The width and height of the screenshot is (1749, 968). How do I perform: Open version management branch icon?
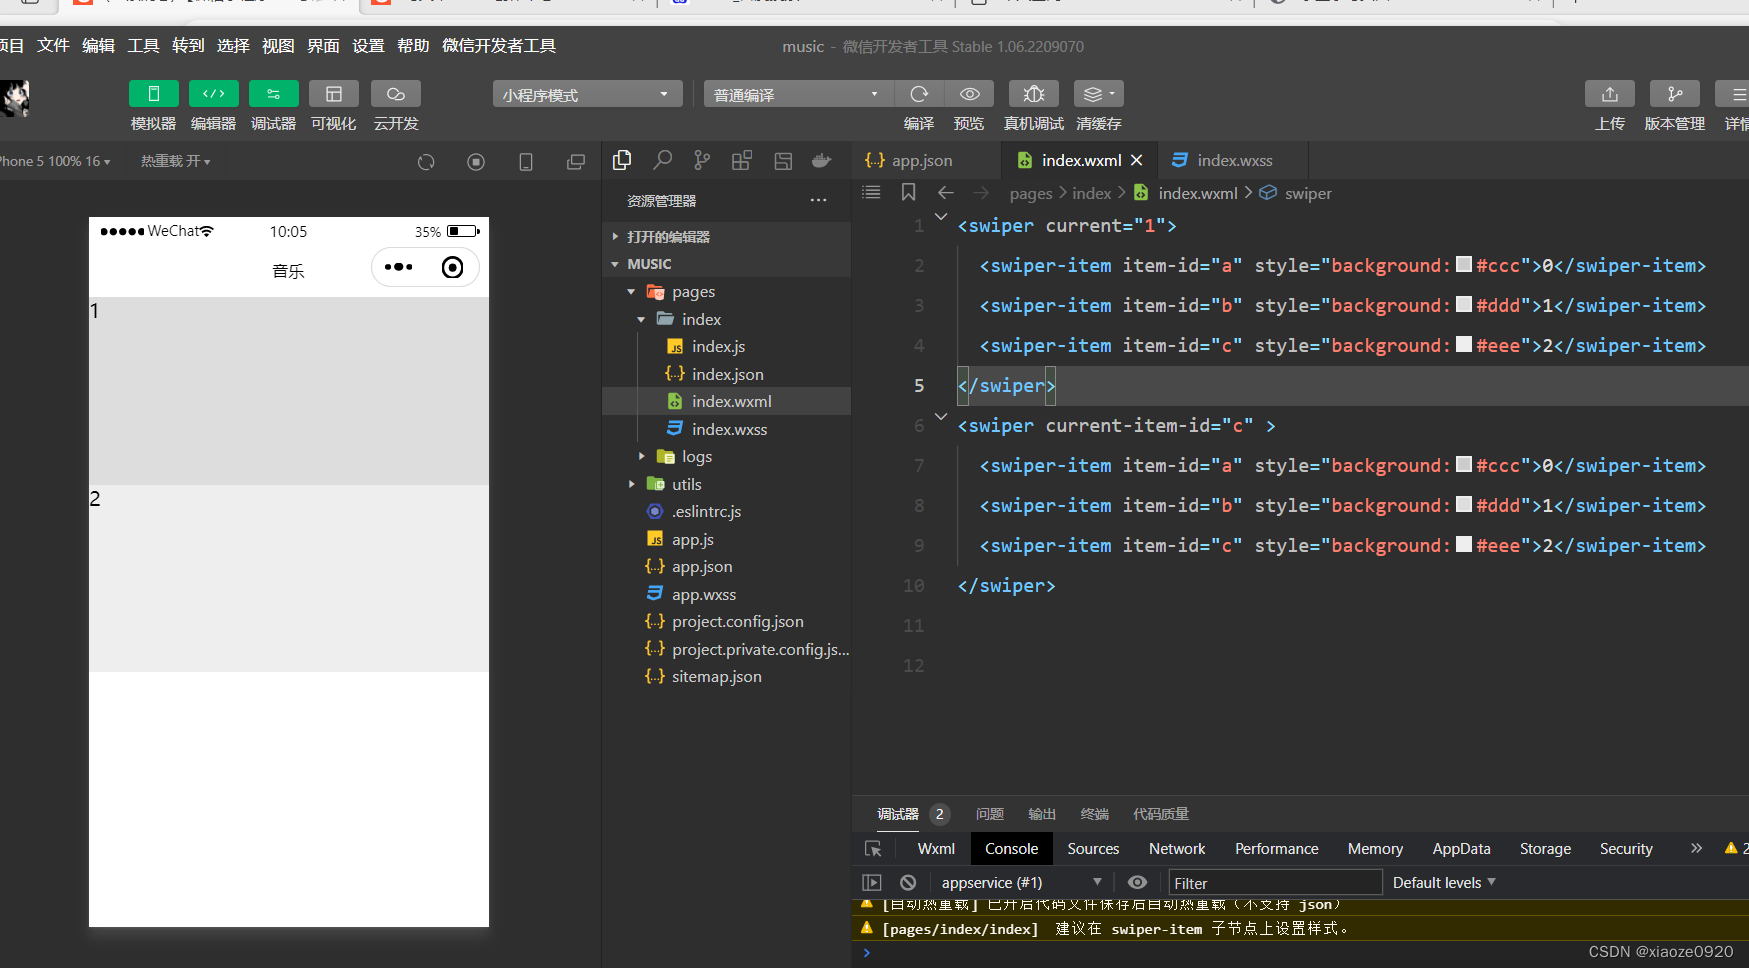pos(1675,94)
